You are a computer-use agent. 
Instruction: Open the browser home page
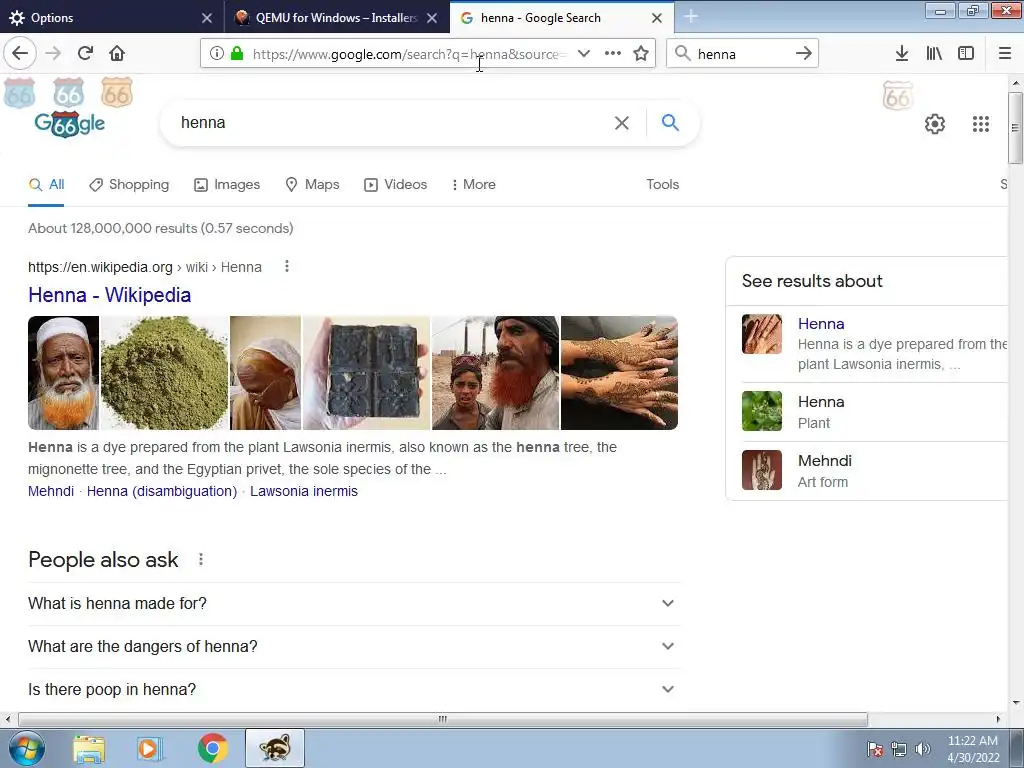click(117, 53)
